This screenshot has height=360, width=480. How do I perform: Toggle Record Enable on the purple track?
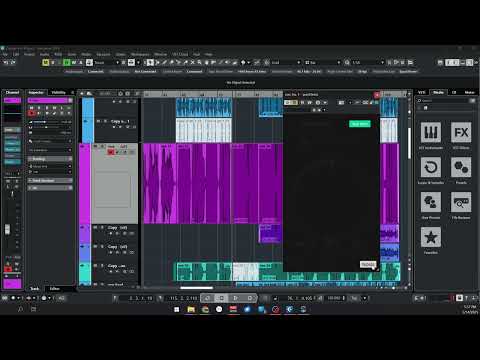click(x=111, y=152)
